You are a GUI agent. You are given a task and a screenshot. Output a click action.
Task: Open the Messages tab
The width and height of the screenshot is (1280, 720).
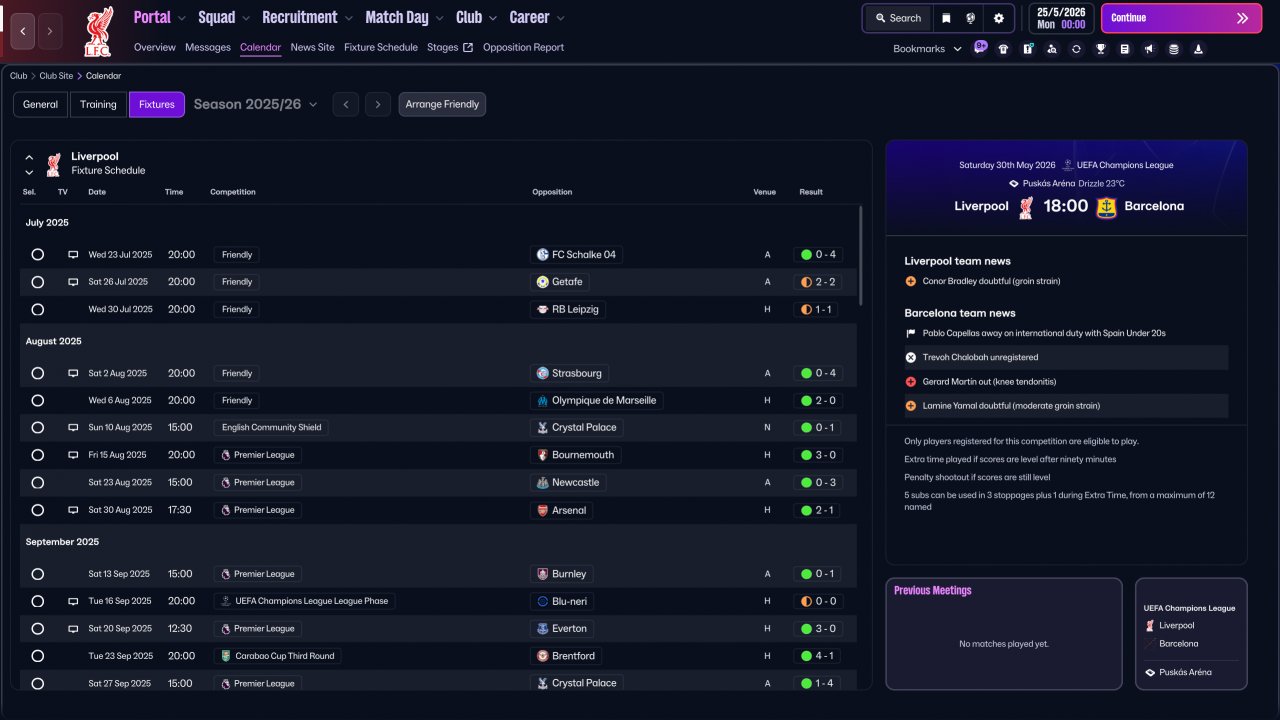(208, 47)
